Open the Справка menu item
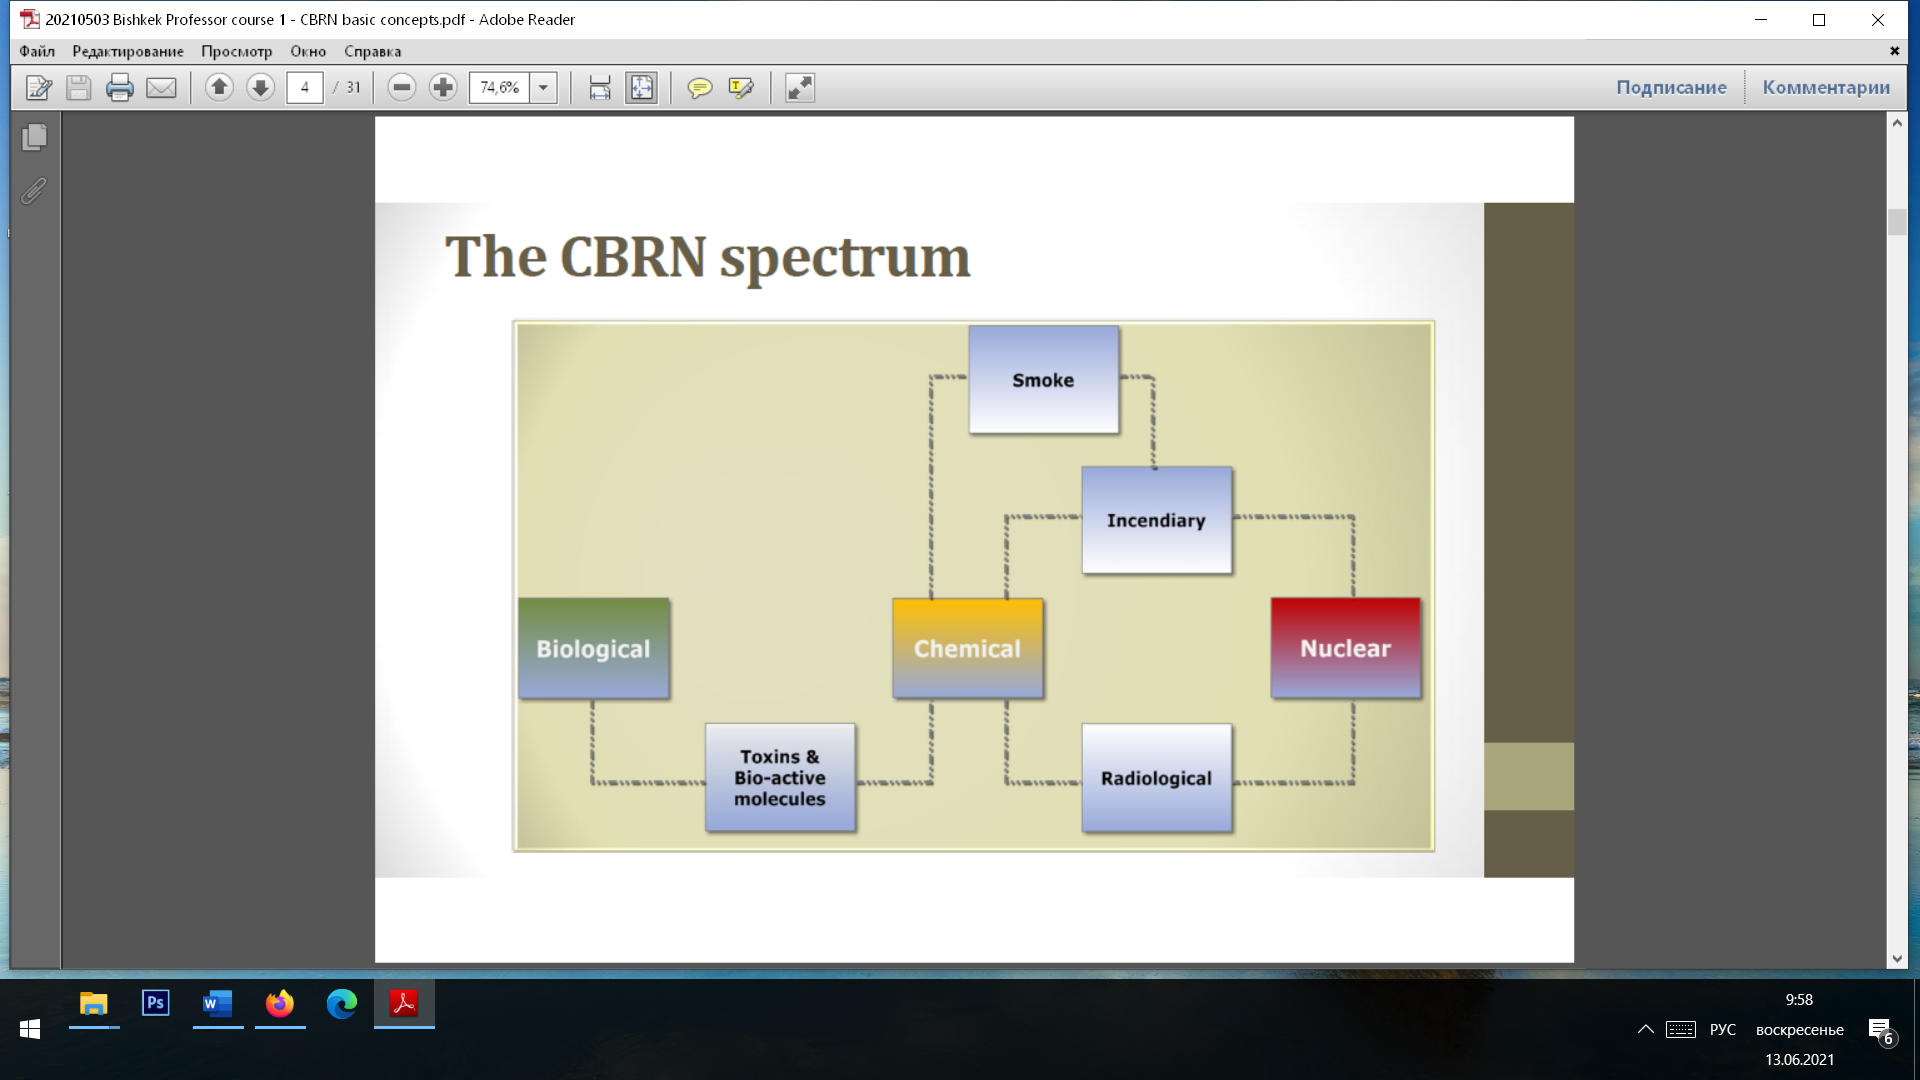 point(372,50)
